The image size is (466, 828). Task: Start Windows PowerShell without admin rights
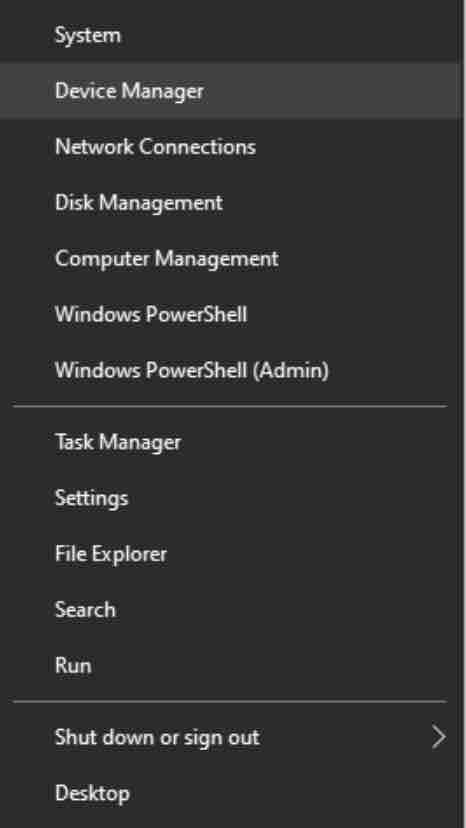pyautogui.click(x=230, y=315)
